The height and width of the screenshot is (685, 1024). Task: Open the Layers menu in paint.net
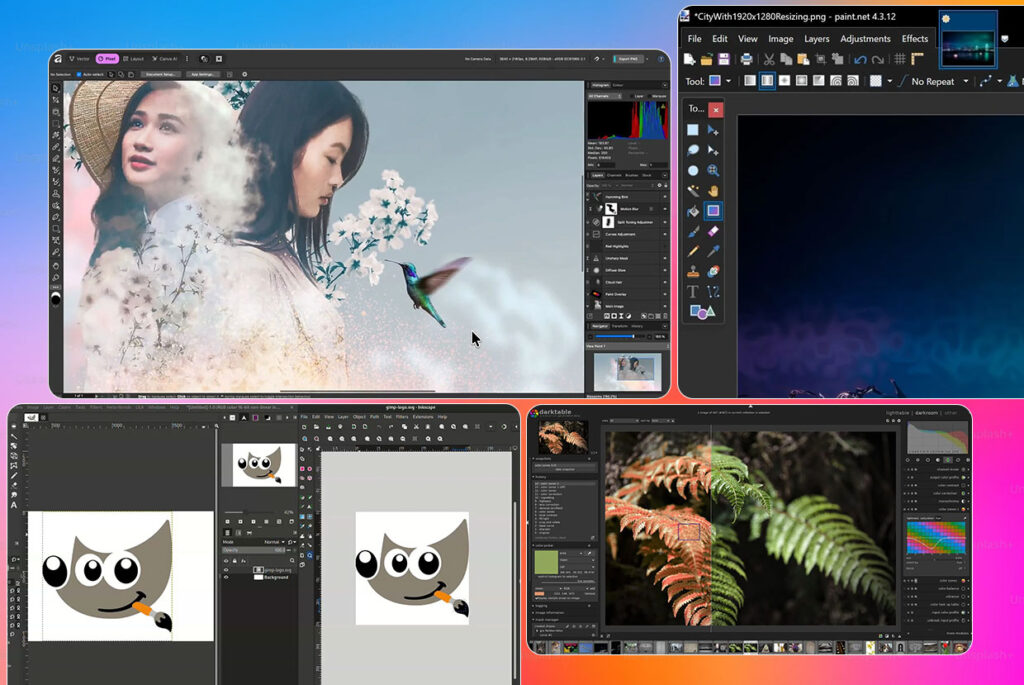click(x=816, y=39)
